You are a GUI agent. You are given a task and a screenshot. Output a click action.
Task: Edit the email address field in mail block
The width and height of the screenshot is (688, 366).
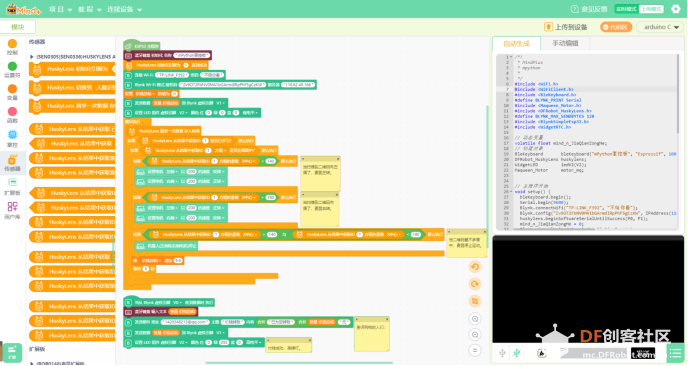tap(185, 322)
